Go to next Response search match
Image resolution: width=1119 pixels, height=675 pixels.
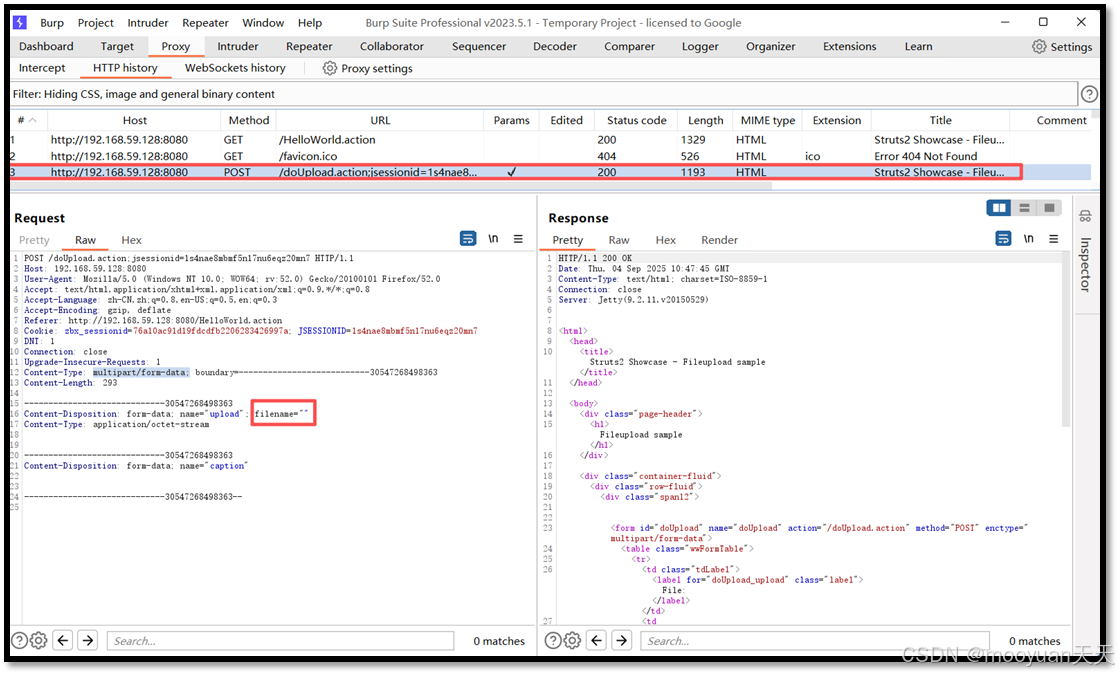[622, 641]
